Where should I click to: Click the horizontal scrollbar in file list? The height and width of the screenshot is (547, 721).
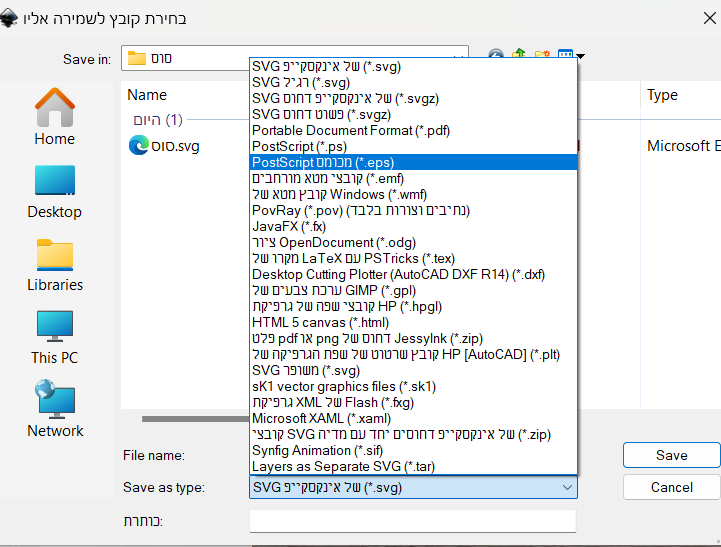195,419
